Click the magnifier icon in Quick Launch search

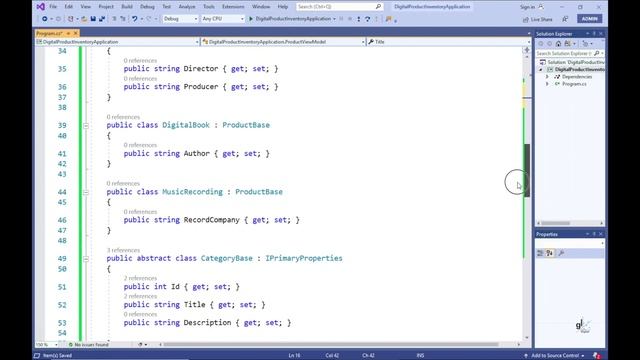pos(378,7)
